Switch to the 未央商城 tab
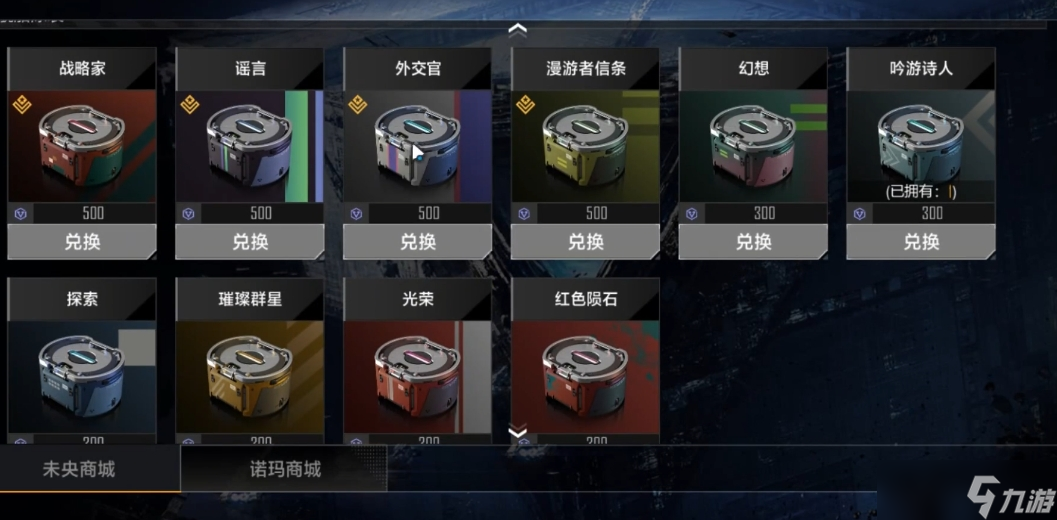This screenshot has height=520, width=1057. pyautogui.click(x=79, y=469)
